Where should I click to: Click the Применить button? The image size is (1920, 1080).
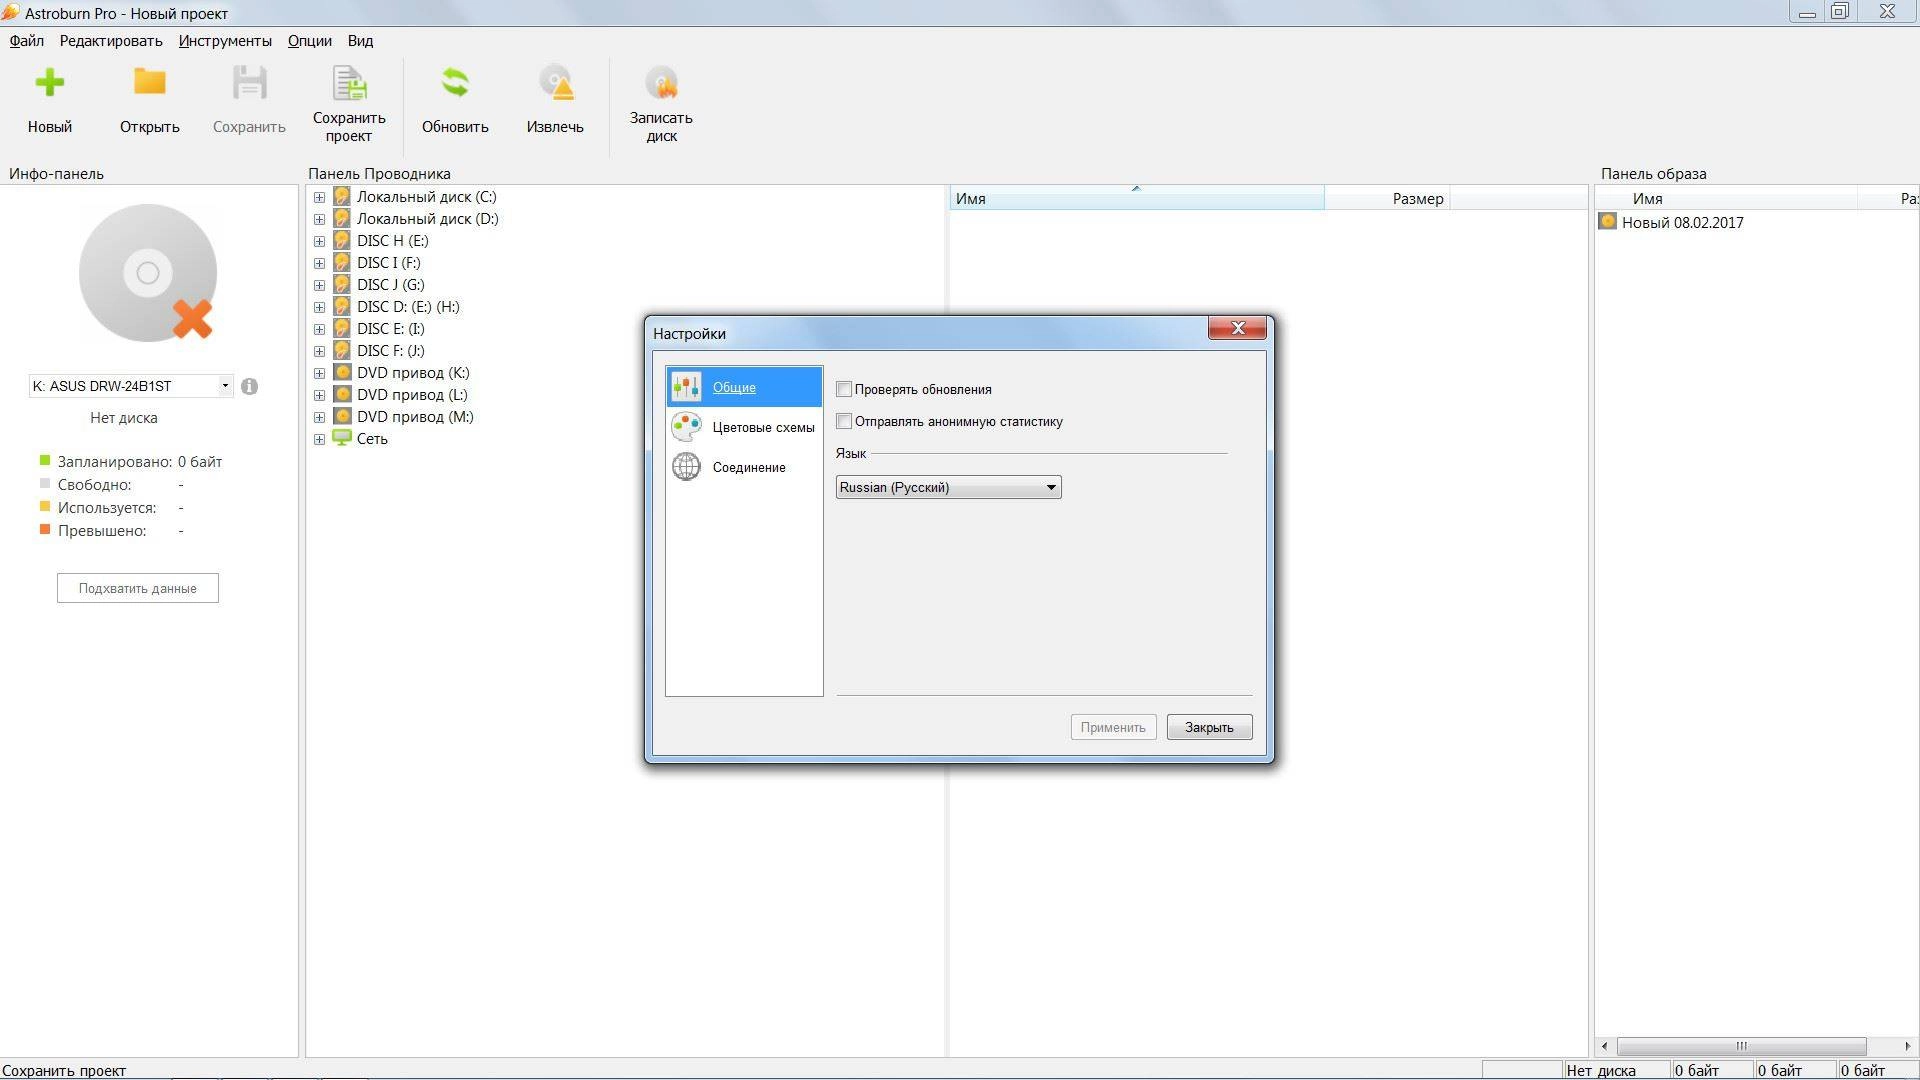[x=1113, y=727]
